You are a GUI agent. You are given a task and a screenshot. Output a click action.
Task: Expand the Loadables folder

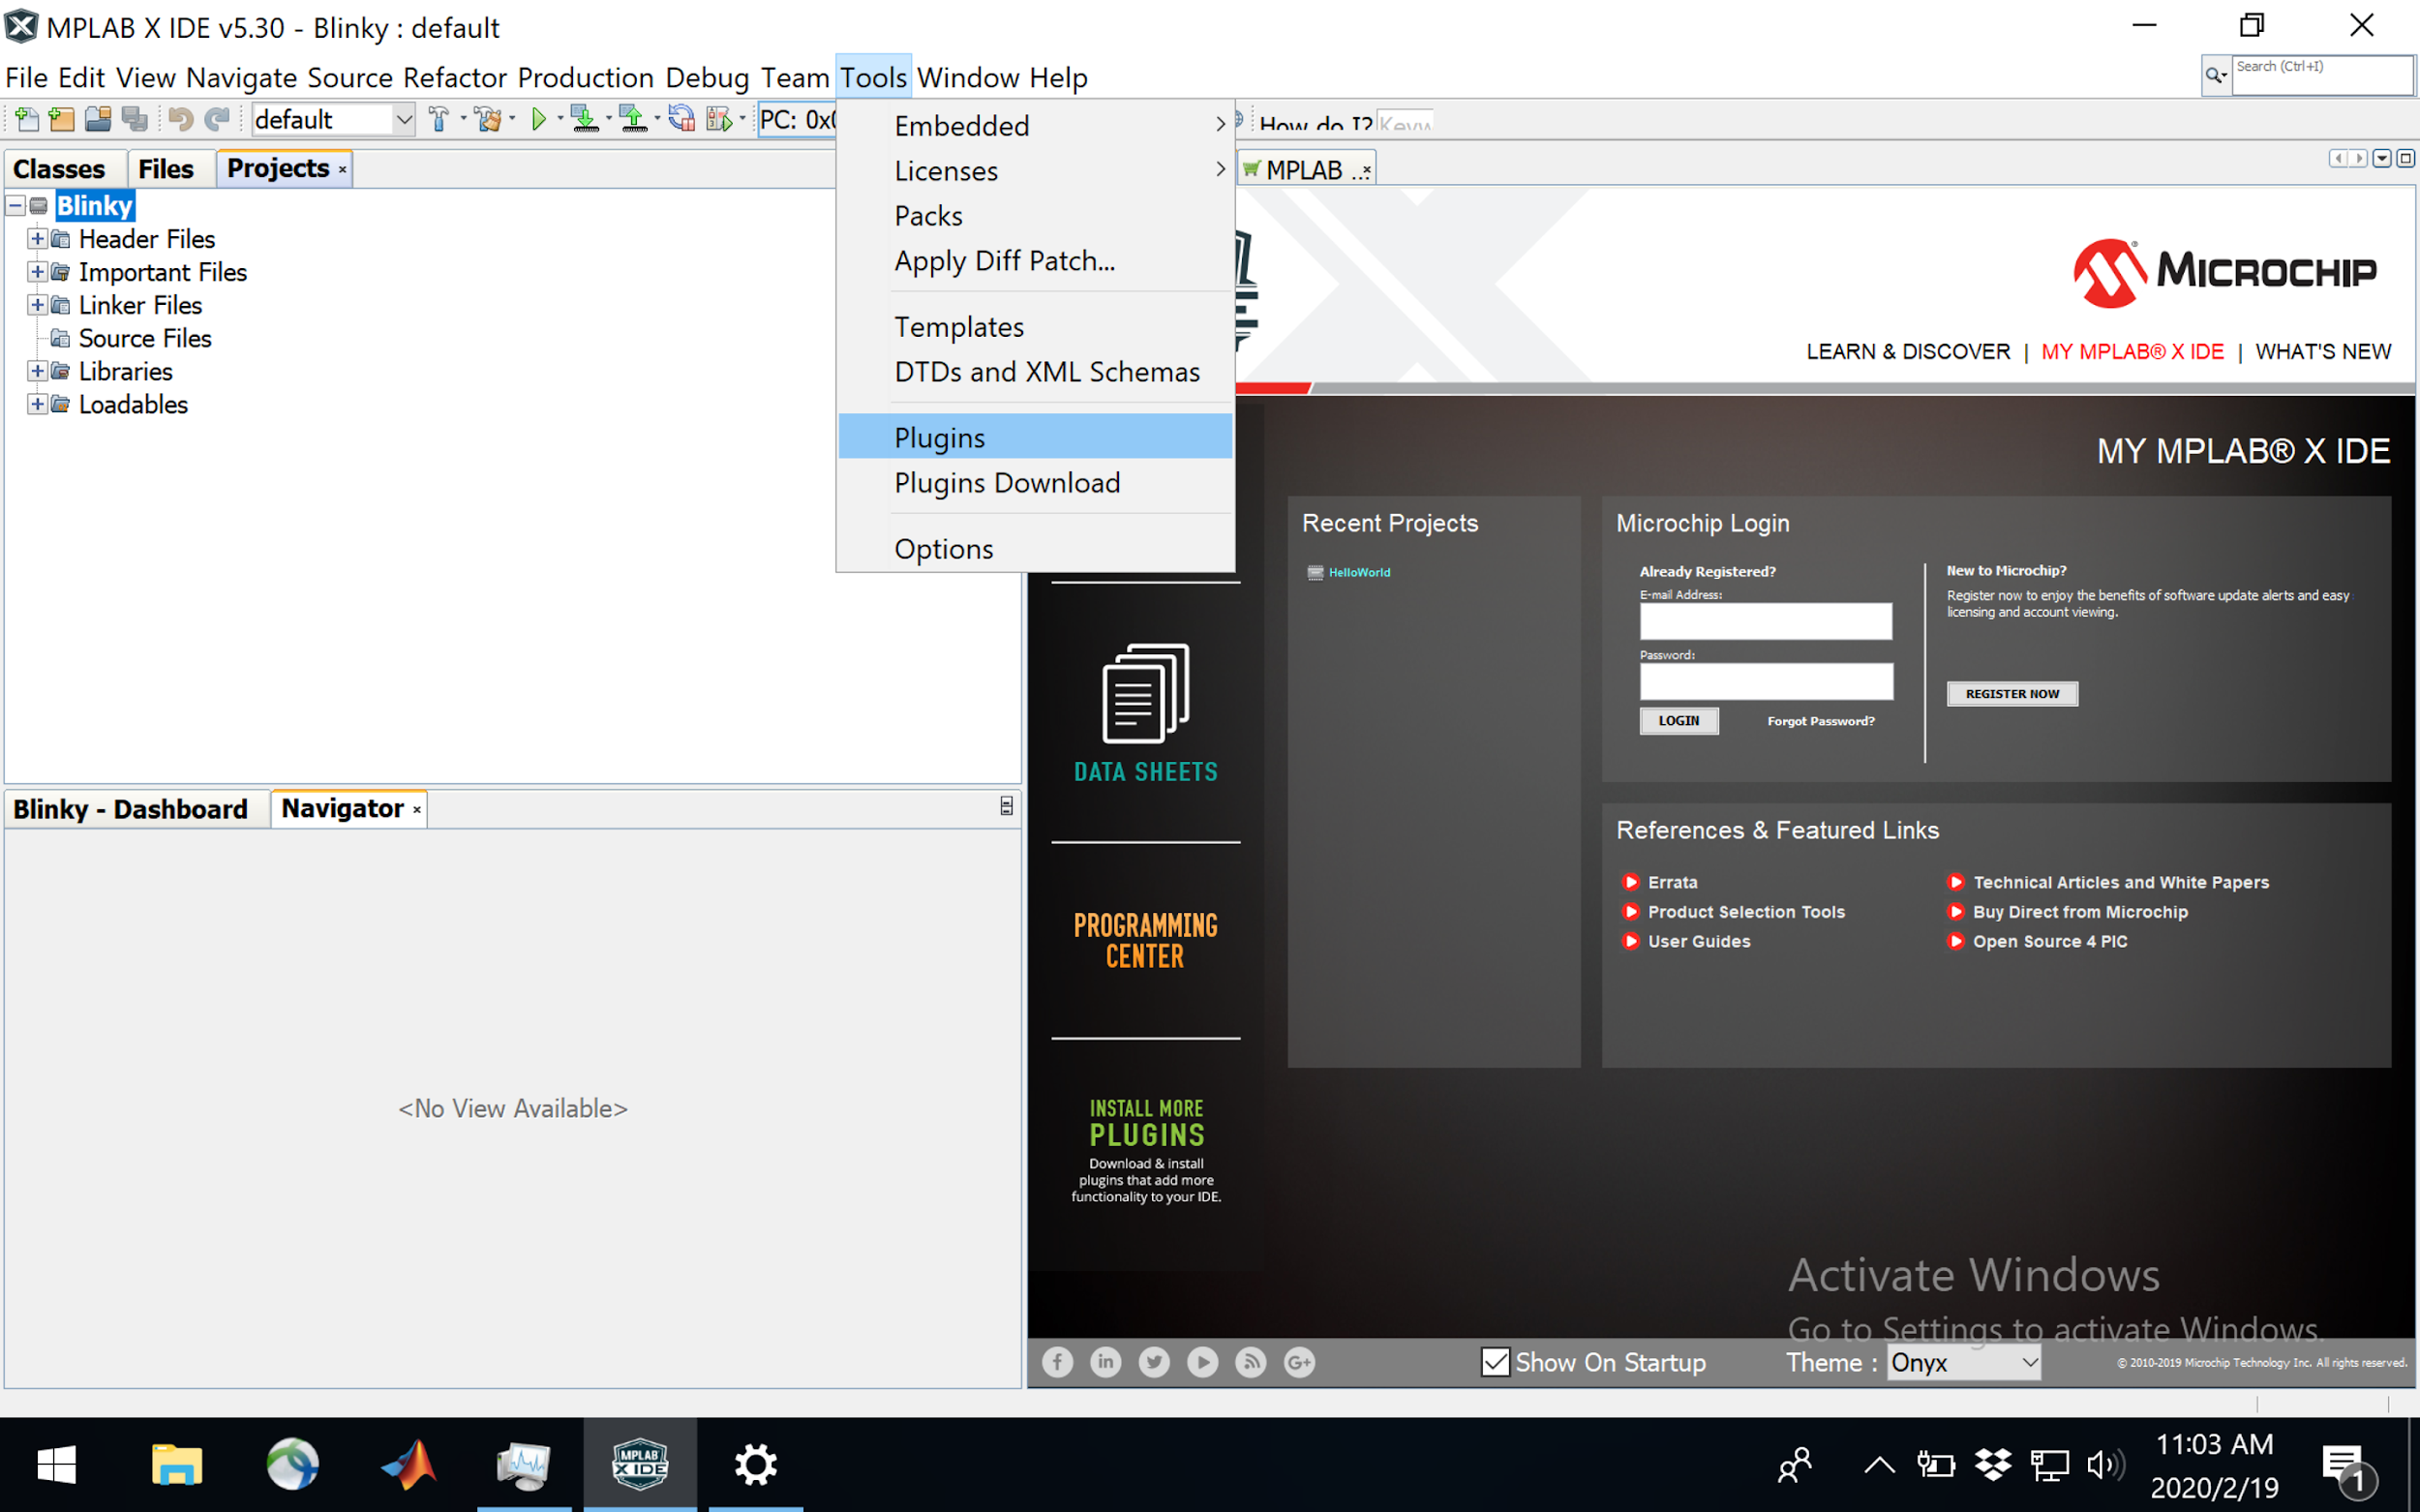37,404
